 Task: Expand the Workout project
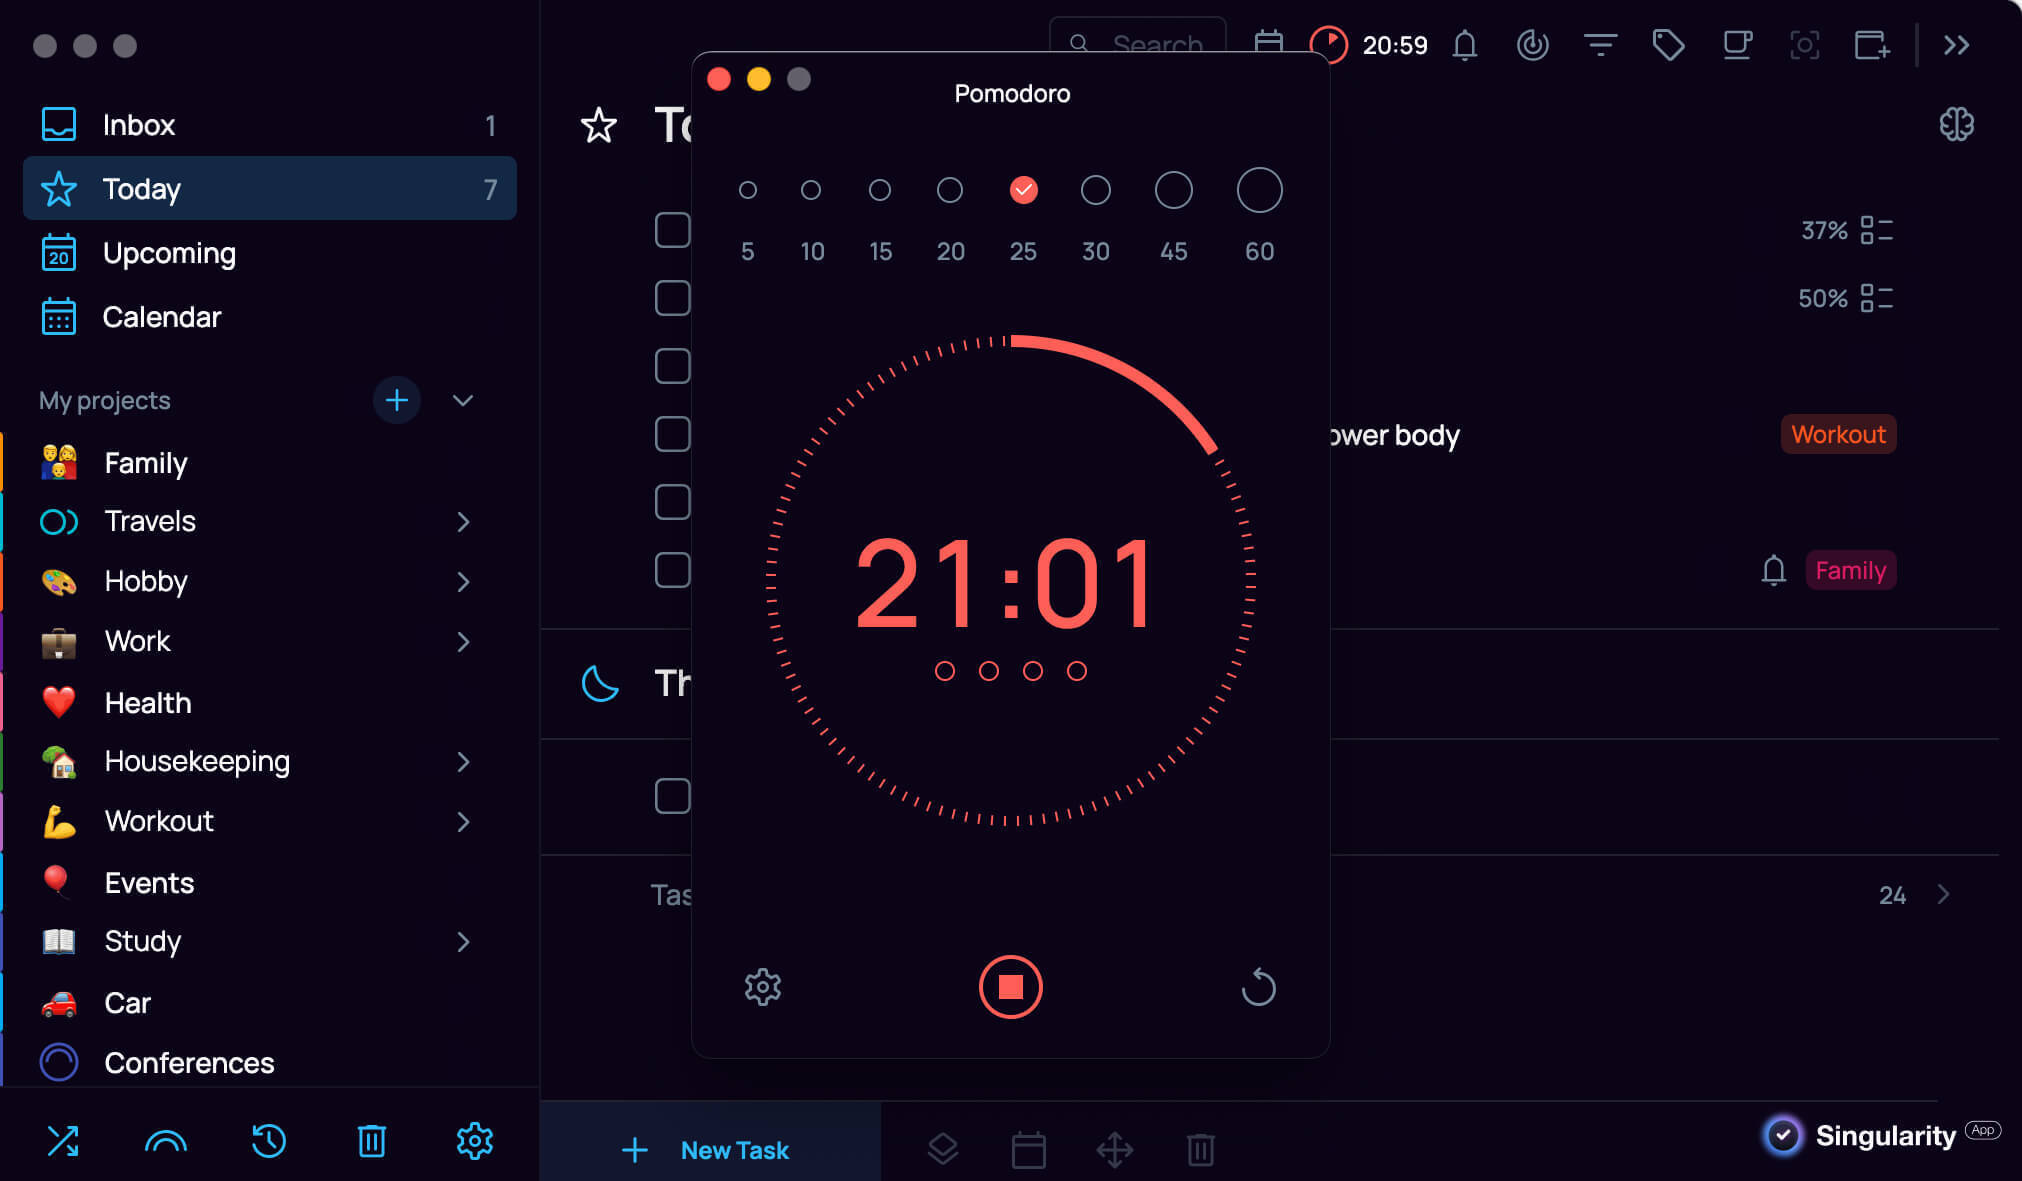coord(463,822)
